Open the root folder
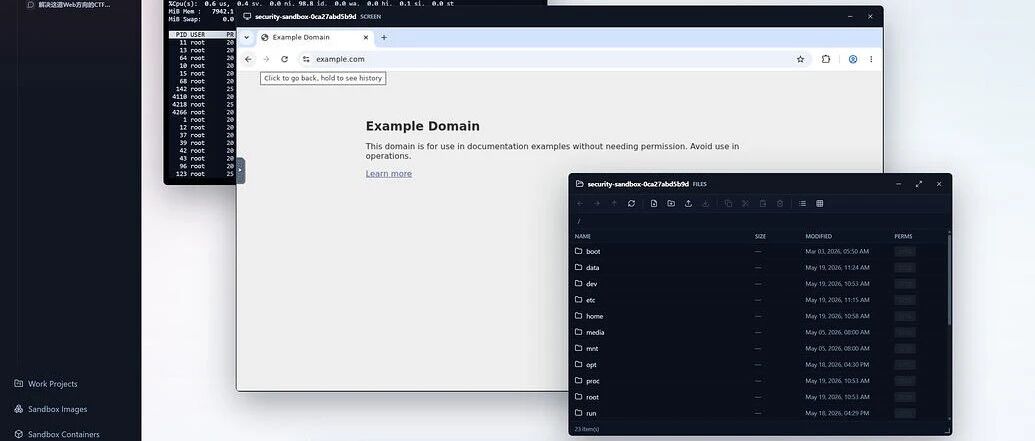Screen dimensions: 1035x441 (x=759, y=397)
